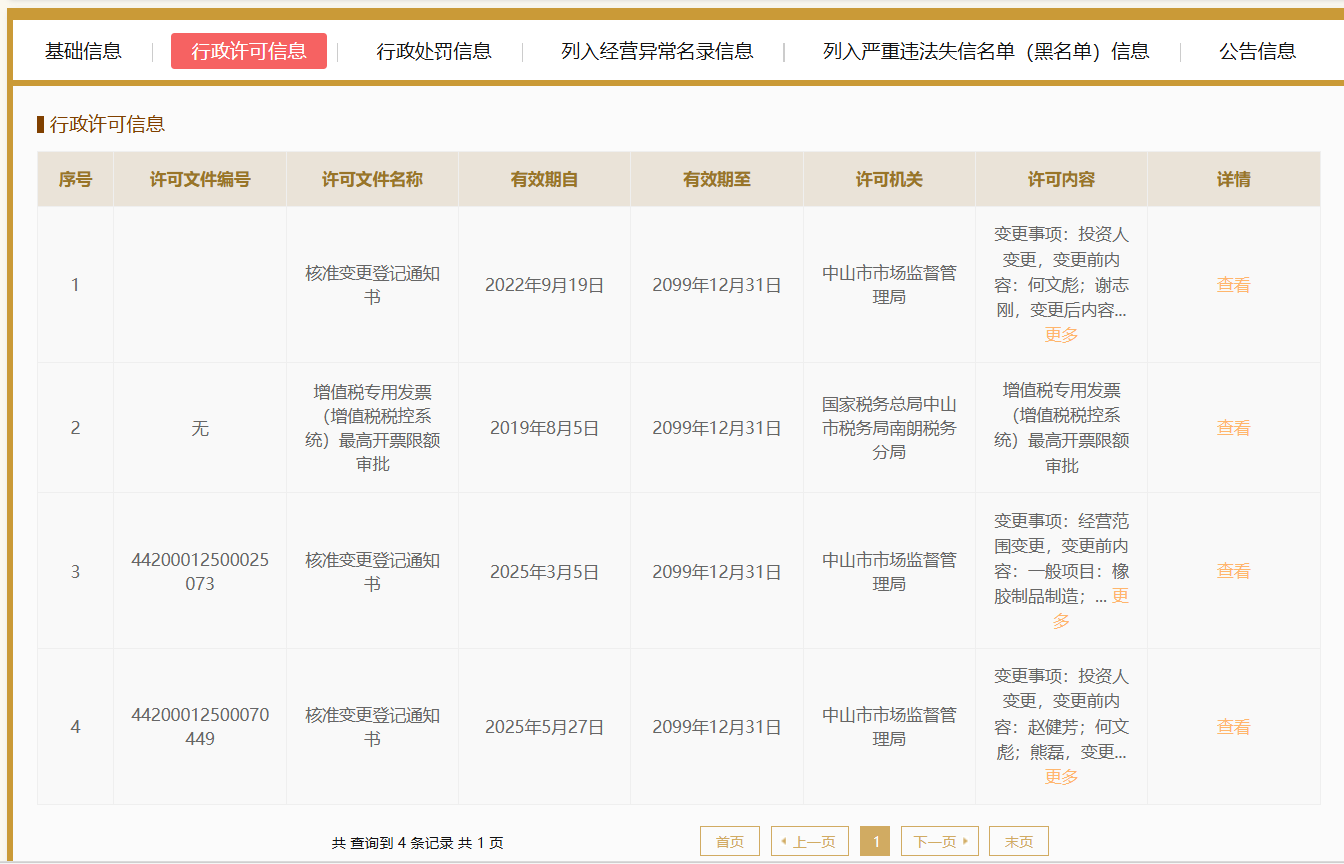This screenshot has width=1344, height=864.
Task: Select the 行政许可信息 tab
Action: tap(249, 51)
